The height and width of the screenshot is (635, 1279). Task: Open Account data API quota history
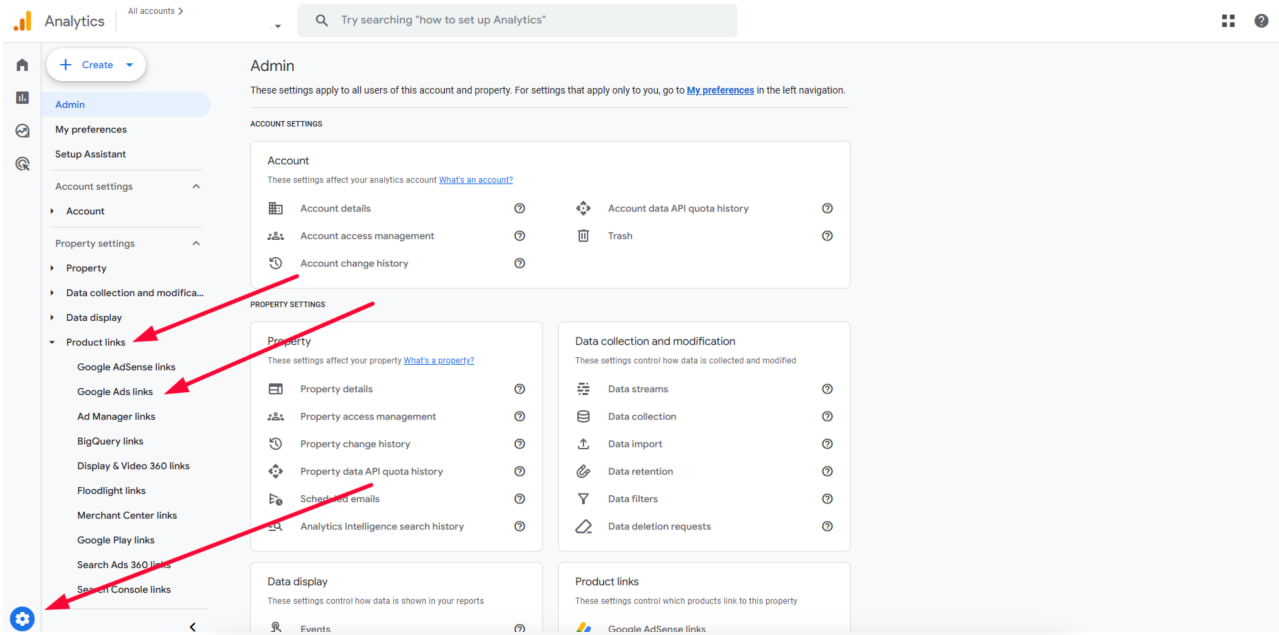click(x=678, y=208)
